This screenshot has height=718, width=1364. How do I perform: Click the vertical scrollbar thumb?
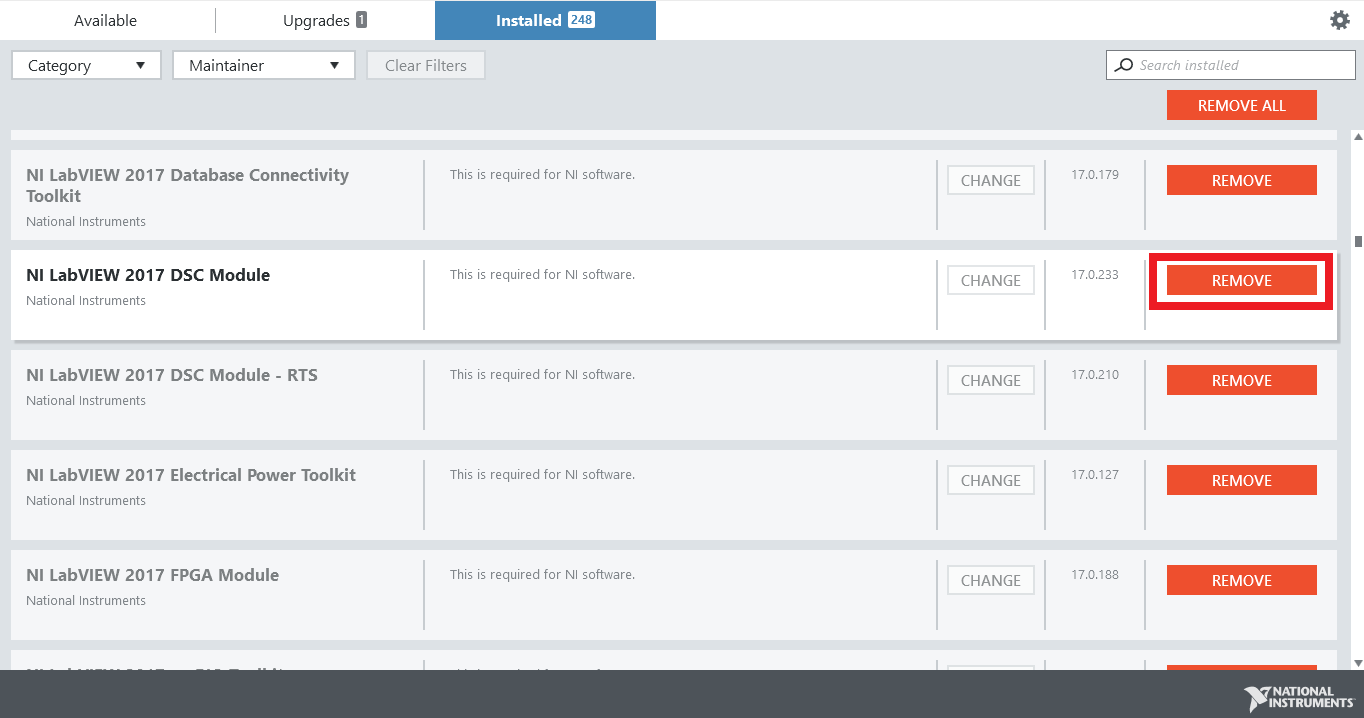pyautogui.click(x=1358, y=241)
